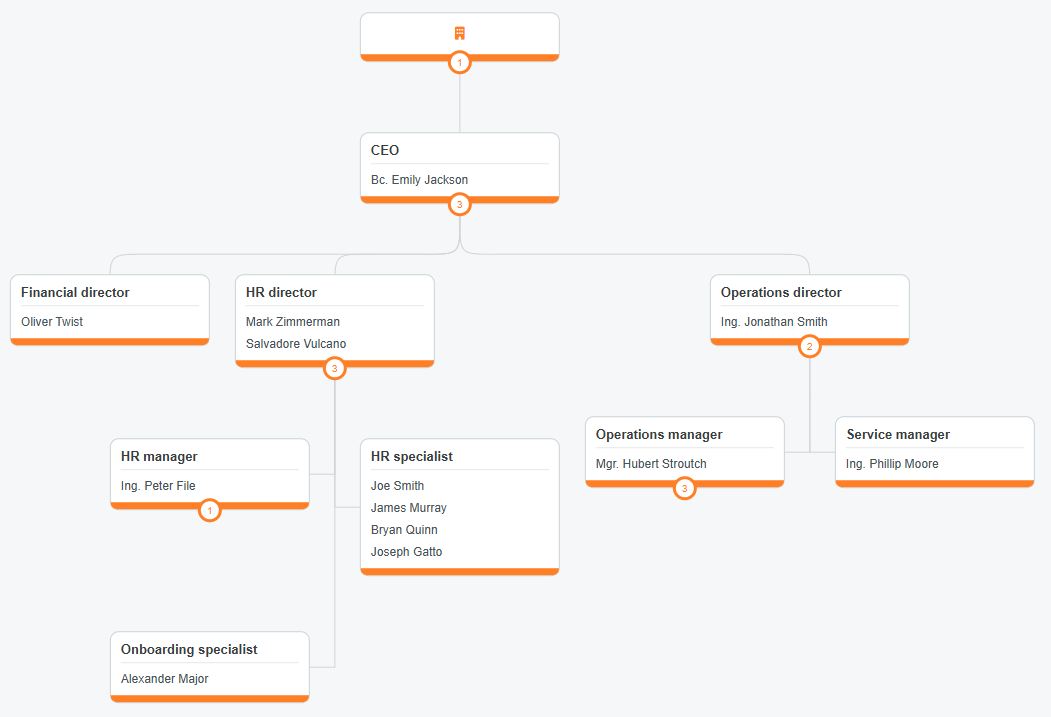
Task: Toggle the Operations director's subordinates counter
Action: pyautogui.click(x=810, y=346)
